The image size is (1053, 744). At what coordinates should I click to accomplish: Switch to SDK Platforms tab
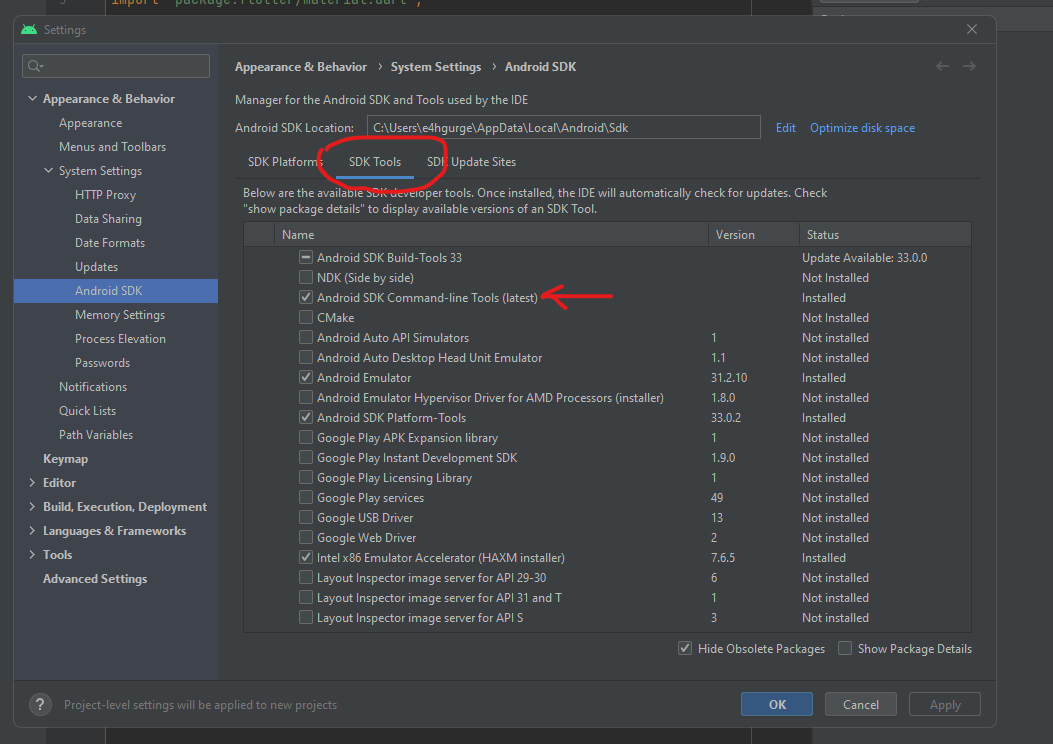click(285, 162)
